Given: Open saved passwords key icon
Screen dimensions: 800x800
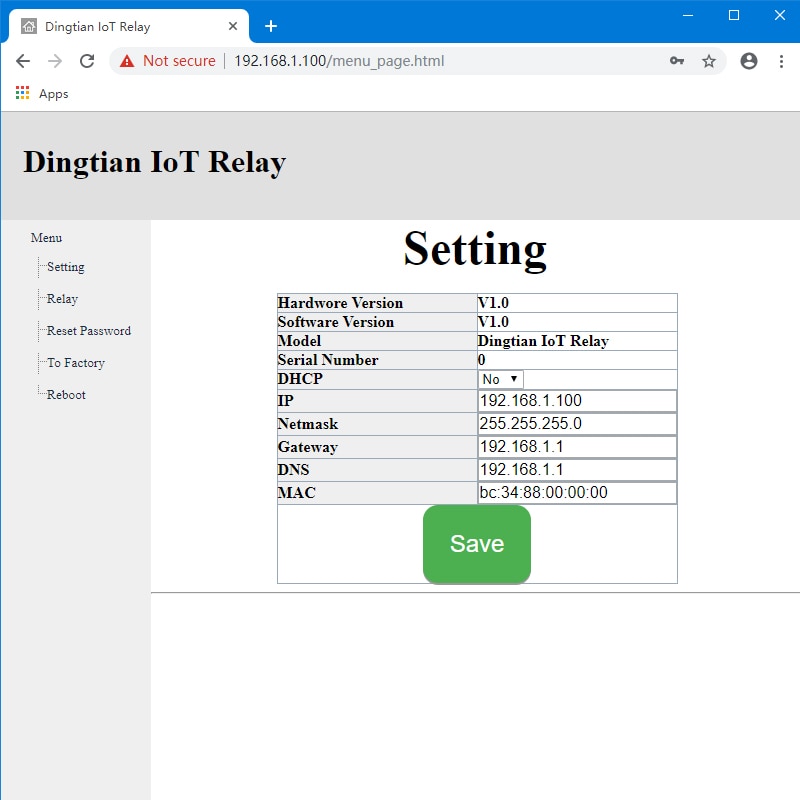Looking at the screenshot, I should 677,61.
